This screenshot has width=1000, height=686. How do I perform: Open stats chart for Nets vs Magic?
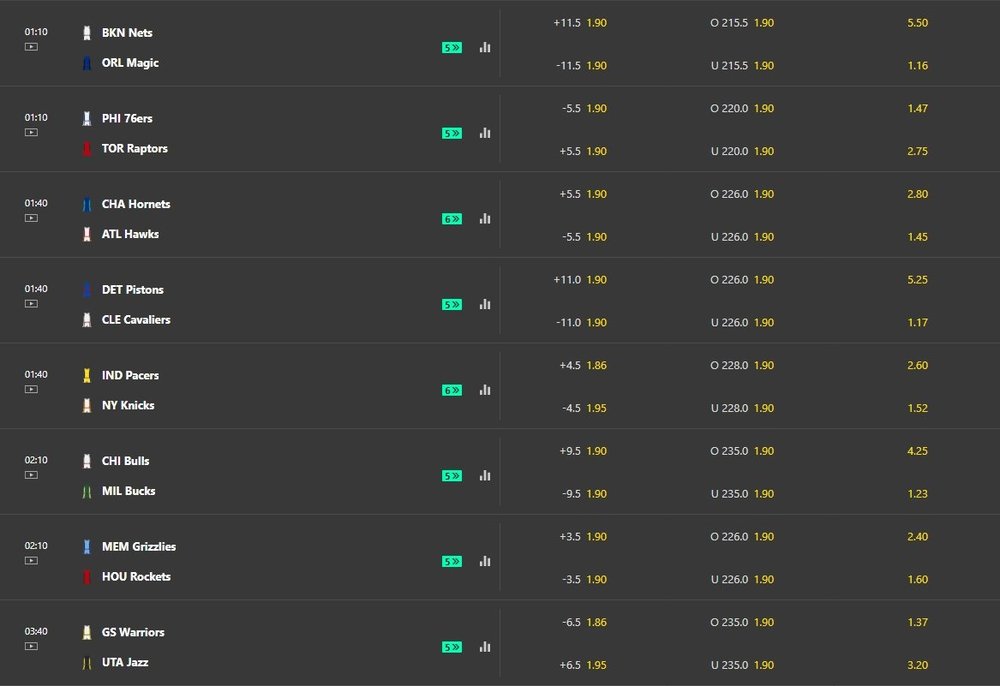tap(485, 47)
